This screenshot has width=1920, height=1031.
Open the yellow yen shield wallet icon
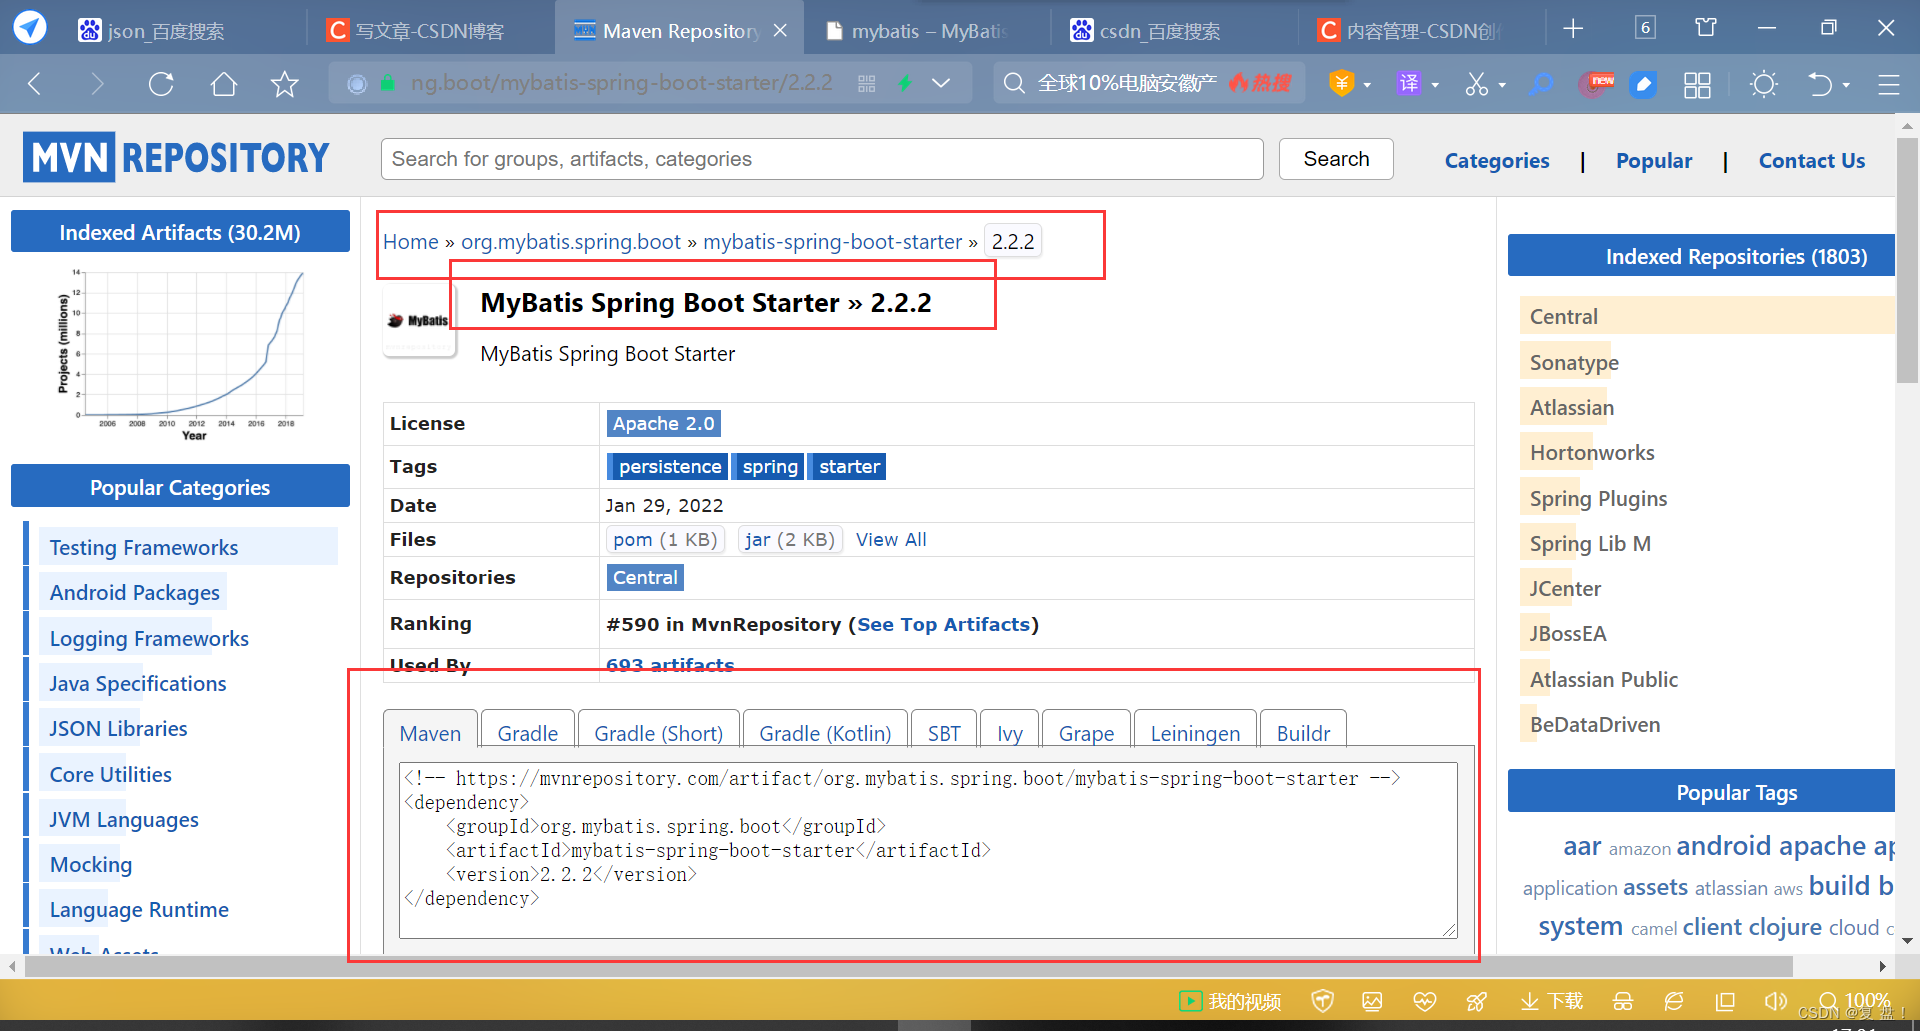[x=1341, y=83]
